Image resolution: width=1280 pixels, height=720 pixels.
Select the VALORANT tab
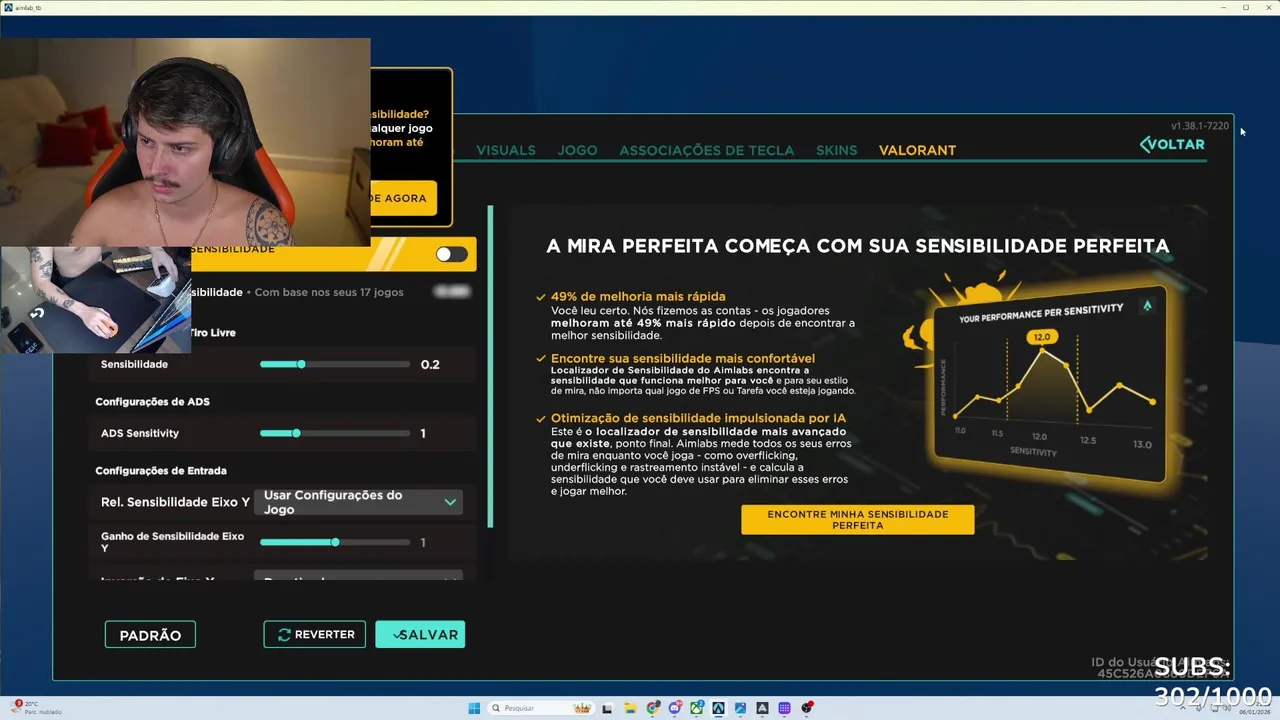917,150
